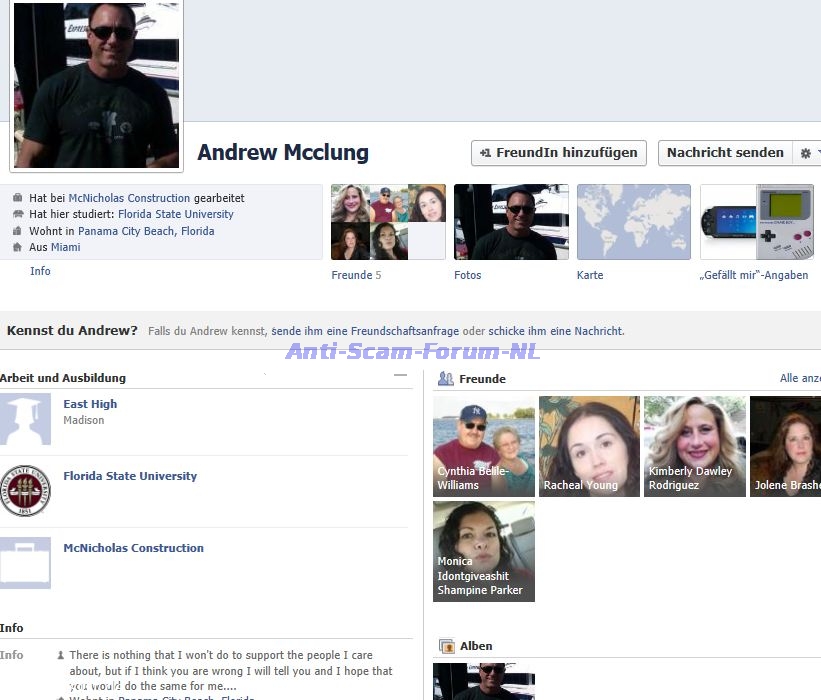Screen dimensions: 821x700
Task: Click the Freunde section people icon
Action: pos(446,379)
